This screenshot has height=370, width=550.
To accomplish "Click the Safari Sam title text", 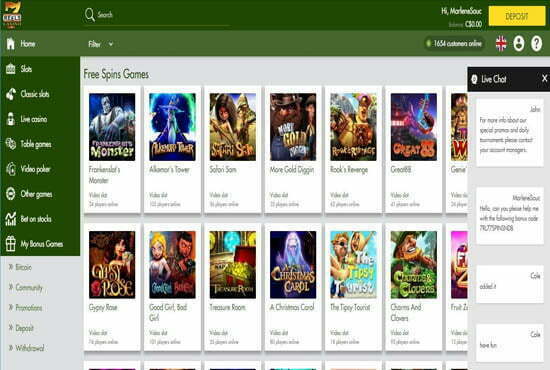I will [x=223, y=170].
